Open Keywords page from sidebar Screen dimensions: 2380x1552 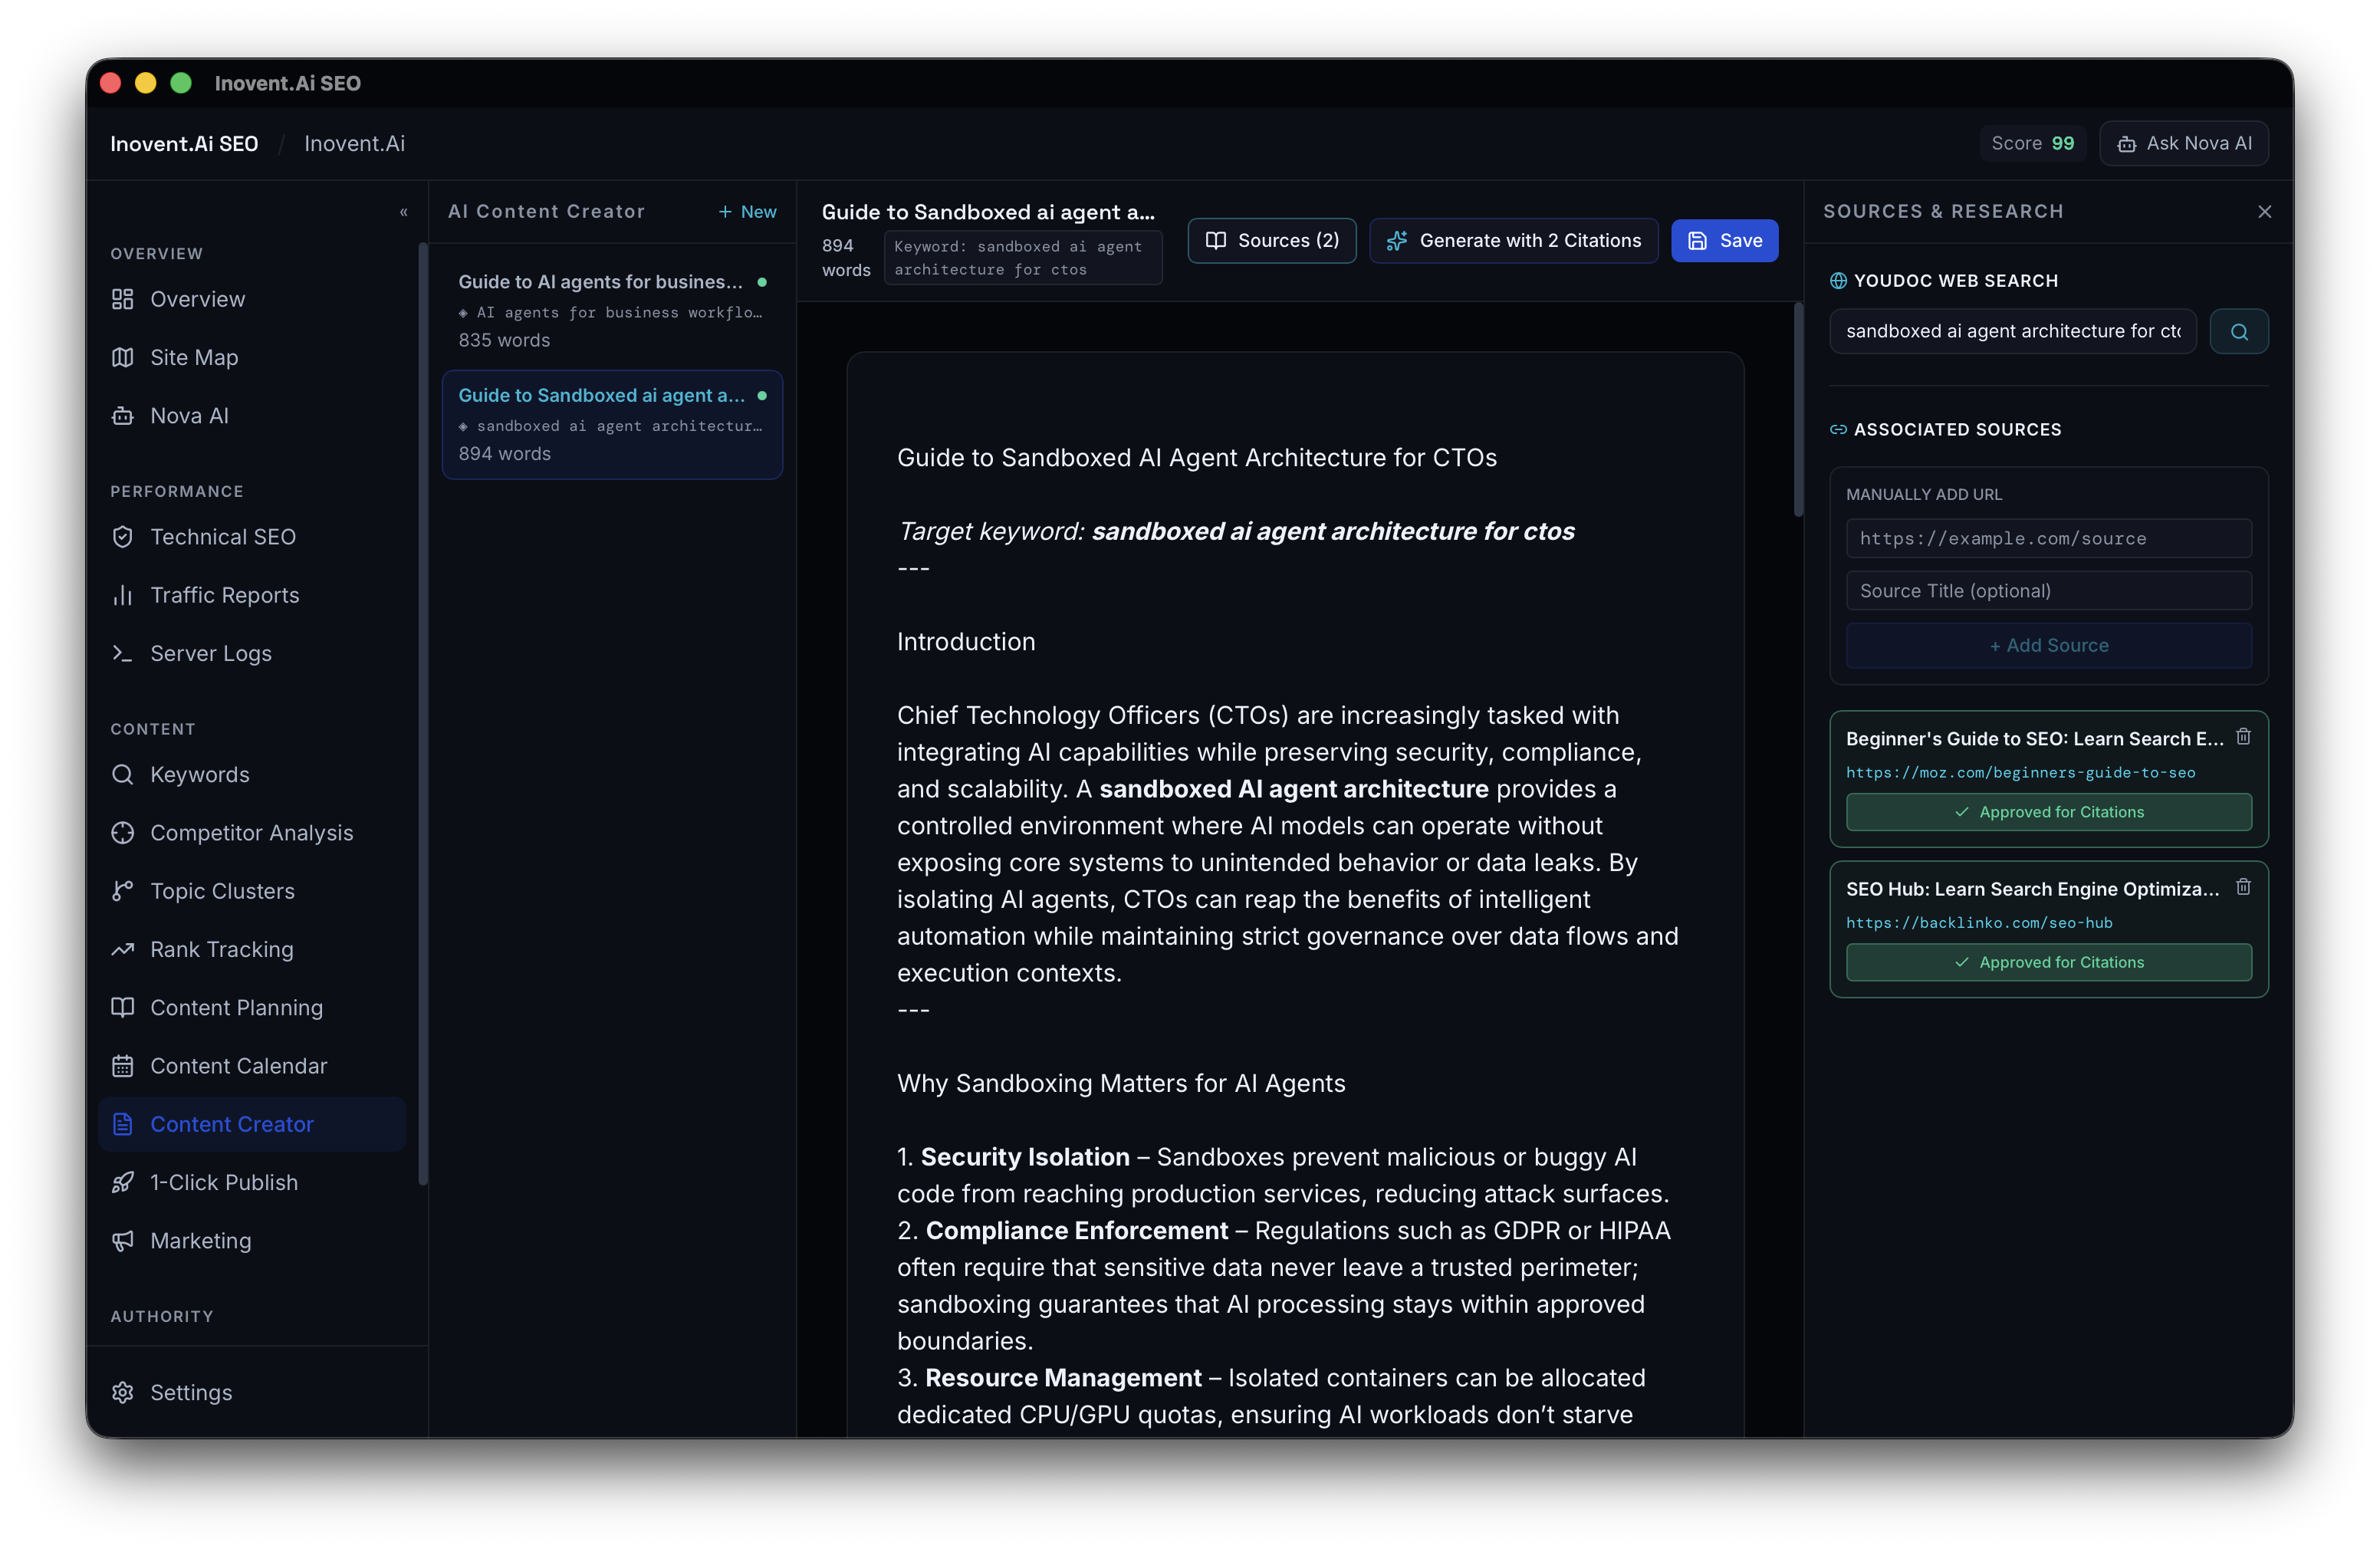[x=252, y=774]
